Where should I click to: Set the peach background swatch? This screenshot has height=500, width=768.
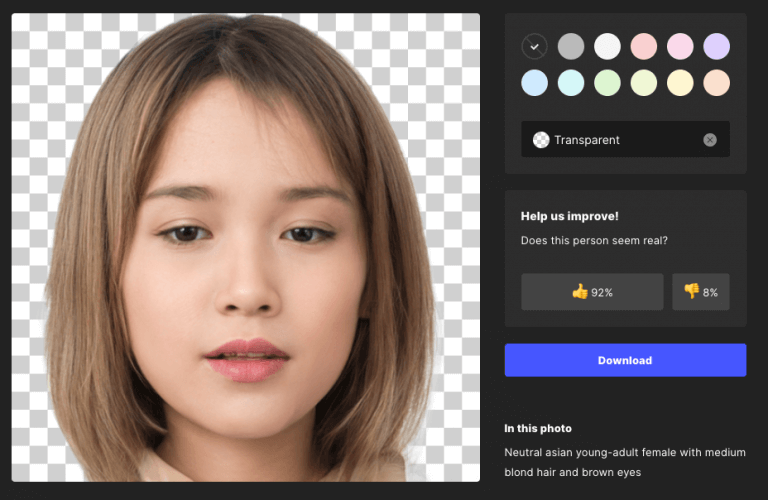[x=717, y=83]
